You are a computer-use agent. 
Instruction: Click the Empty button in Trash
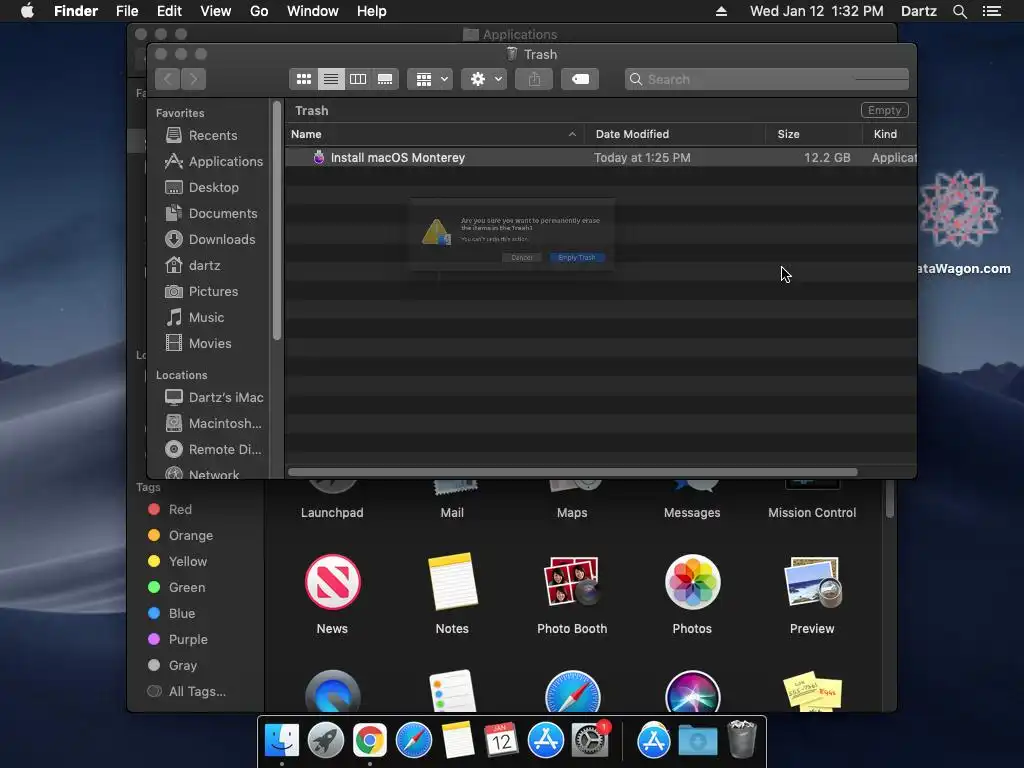[884, 110]
